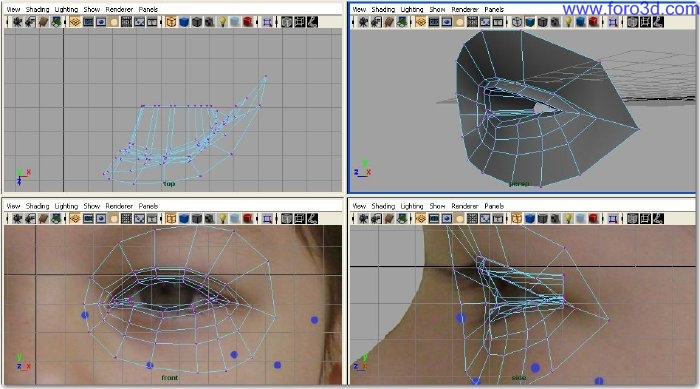Toggle Safe Action in front panel toolbar
The image size is (700, 389).
pyautogui.click(x=139, y=218)
